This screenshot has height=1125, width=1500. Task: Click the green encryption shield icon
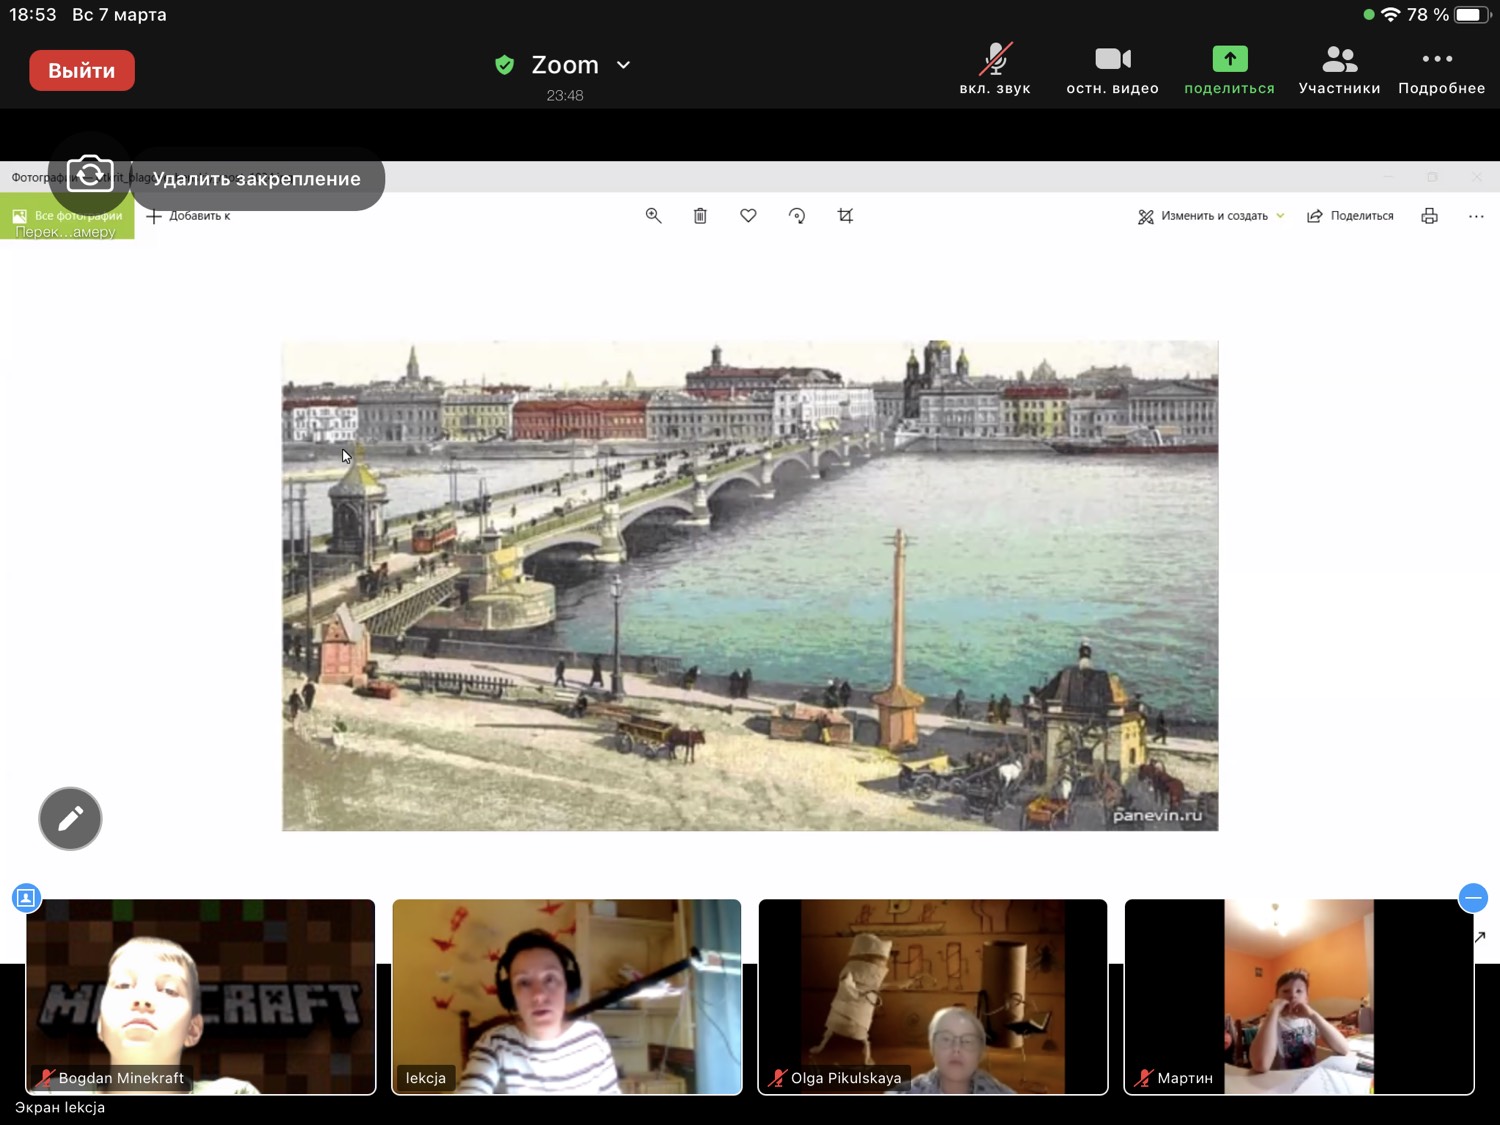tap(505, 65)
